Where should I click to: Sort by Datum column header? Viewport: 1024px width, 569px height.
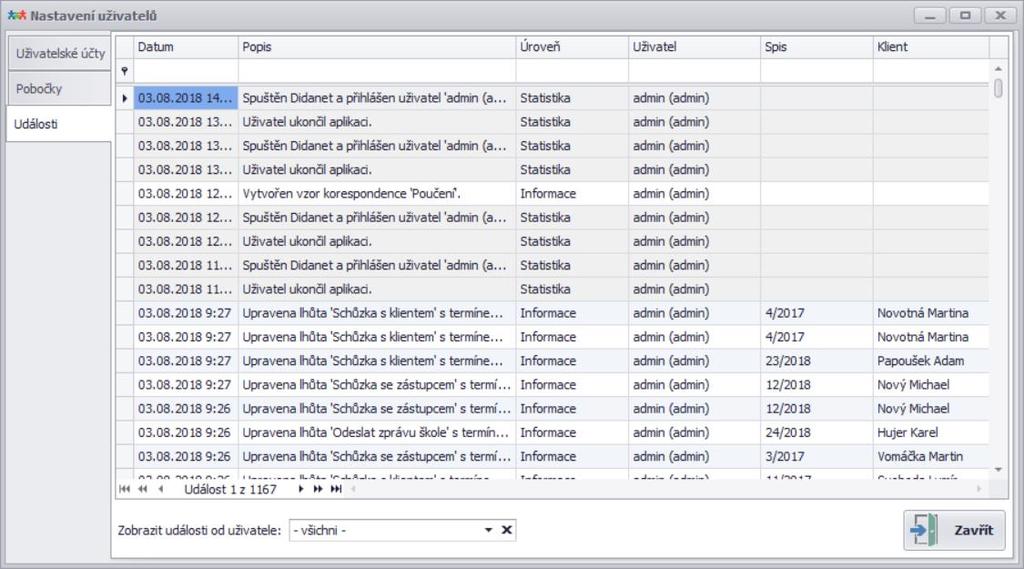point(186,47)
